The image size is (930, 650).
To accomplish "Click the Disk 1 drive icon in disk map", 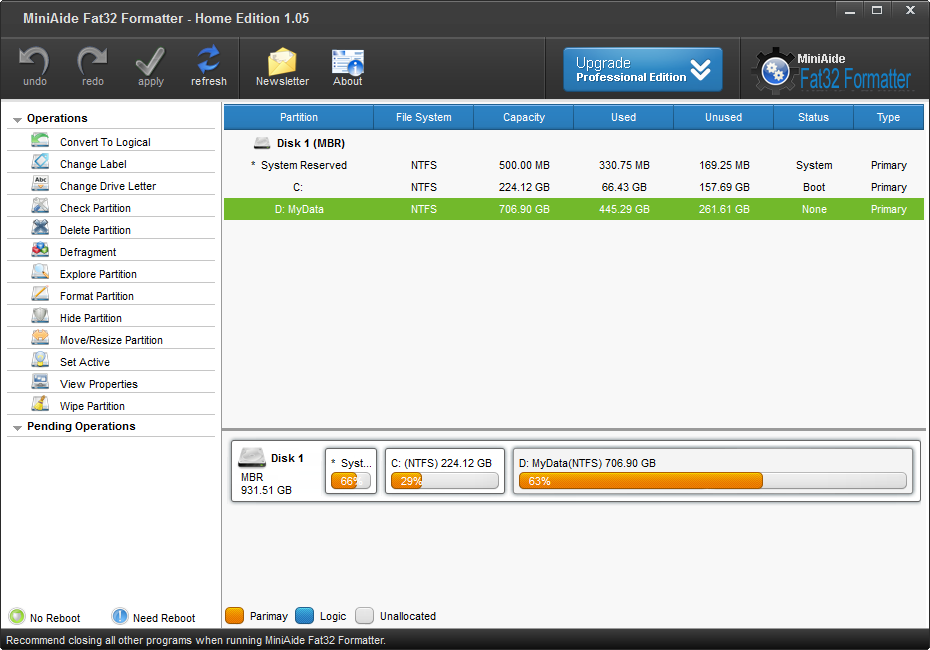I will (x=251, y=457).
